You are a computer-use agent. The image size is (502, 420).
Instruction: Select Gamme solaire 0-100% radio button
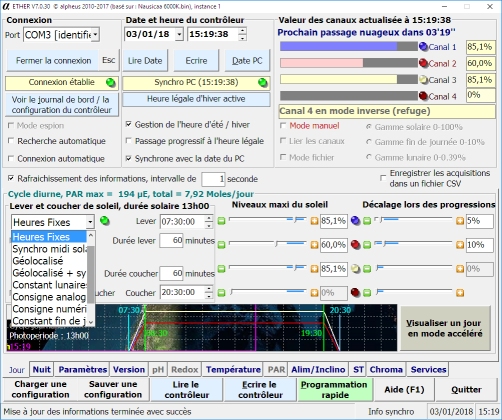click(x=369, y=127)
